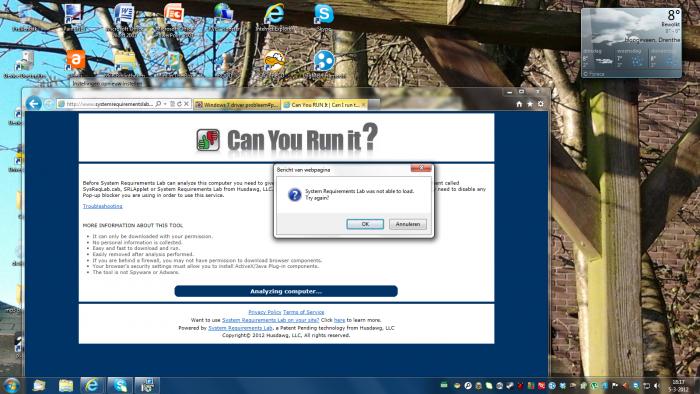700x394 pixels.
Task: Click the refresh icon in address bar
Action: click(x=179, y=104)
